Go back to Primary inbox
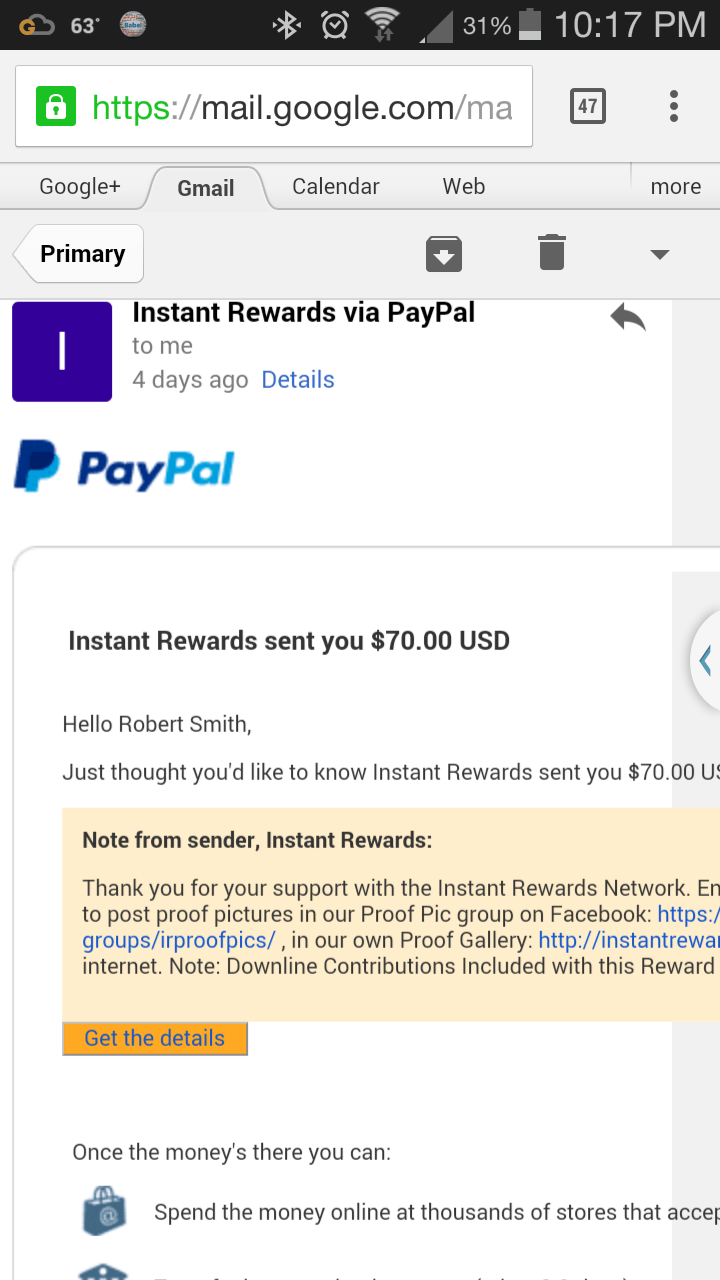This screenshot has height=1280, width=720. pyautogui.click(x=79, y=254)
